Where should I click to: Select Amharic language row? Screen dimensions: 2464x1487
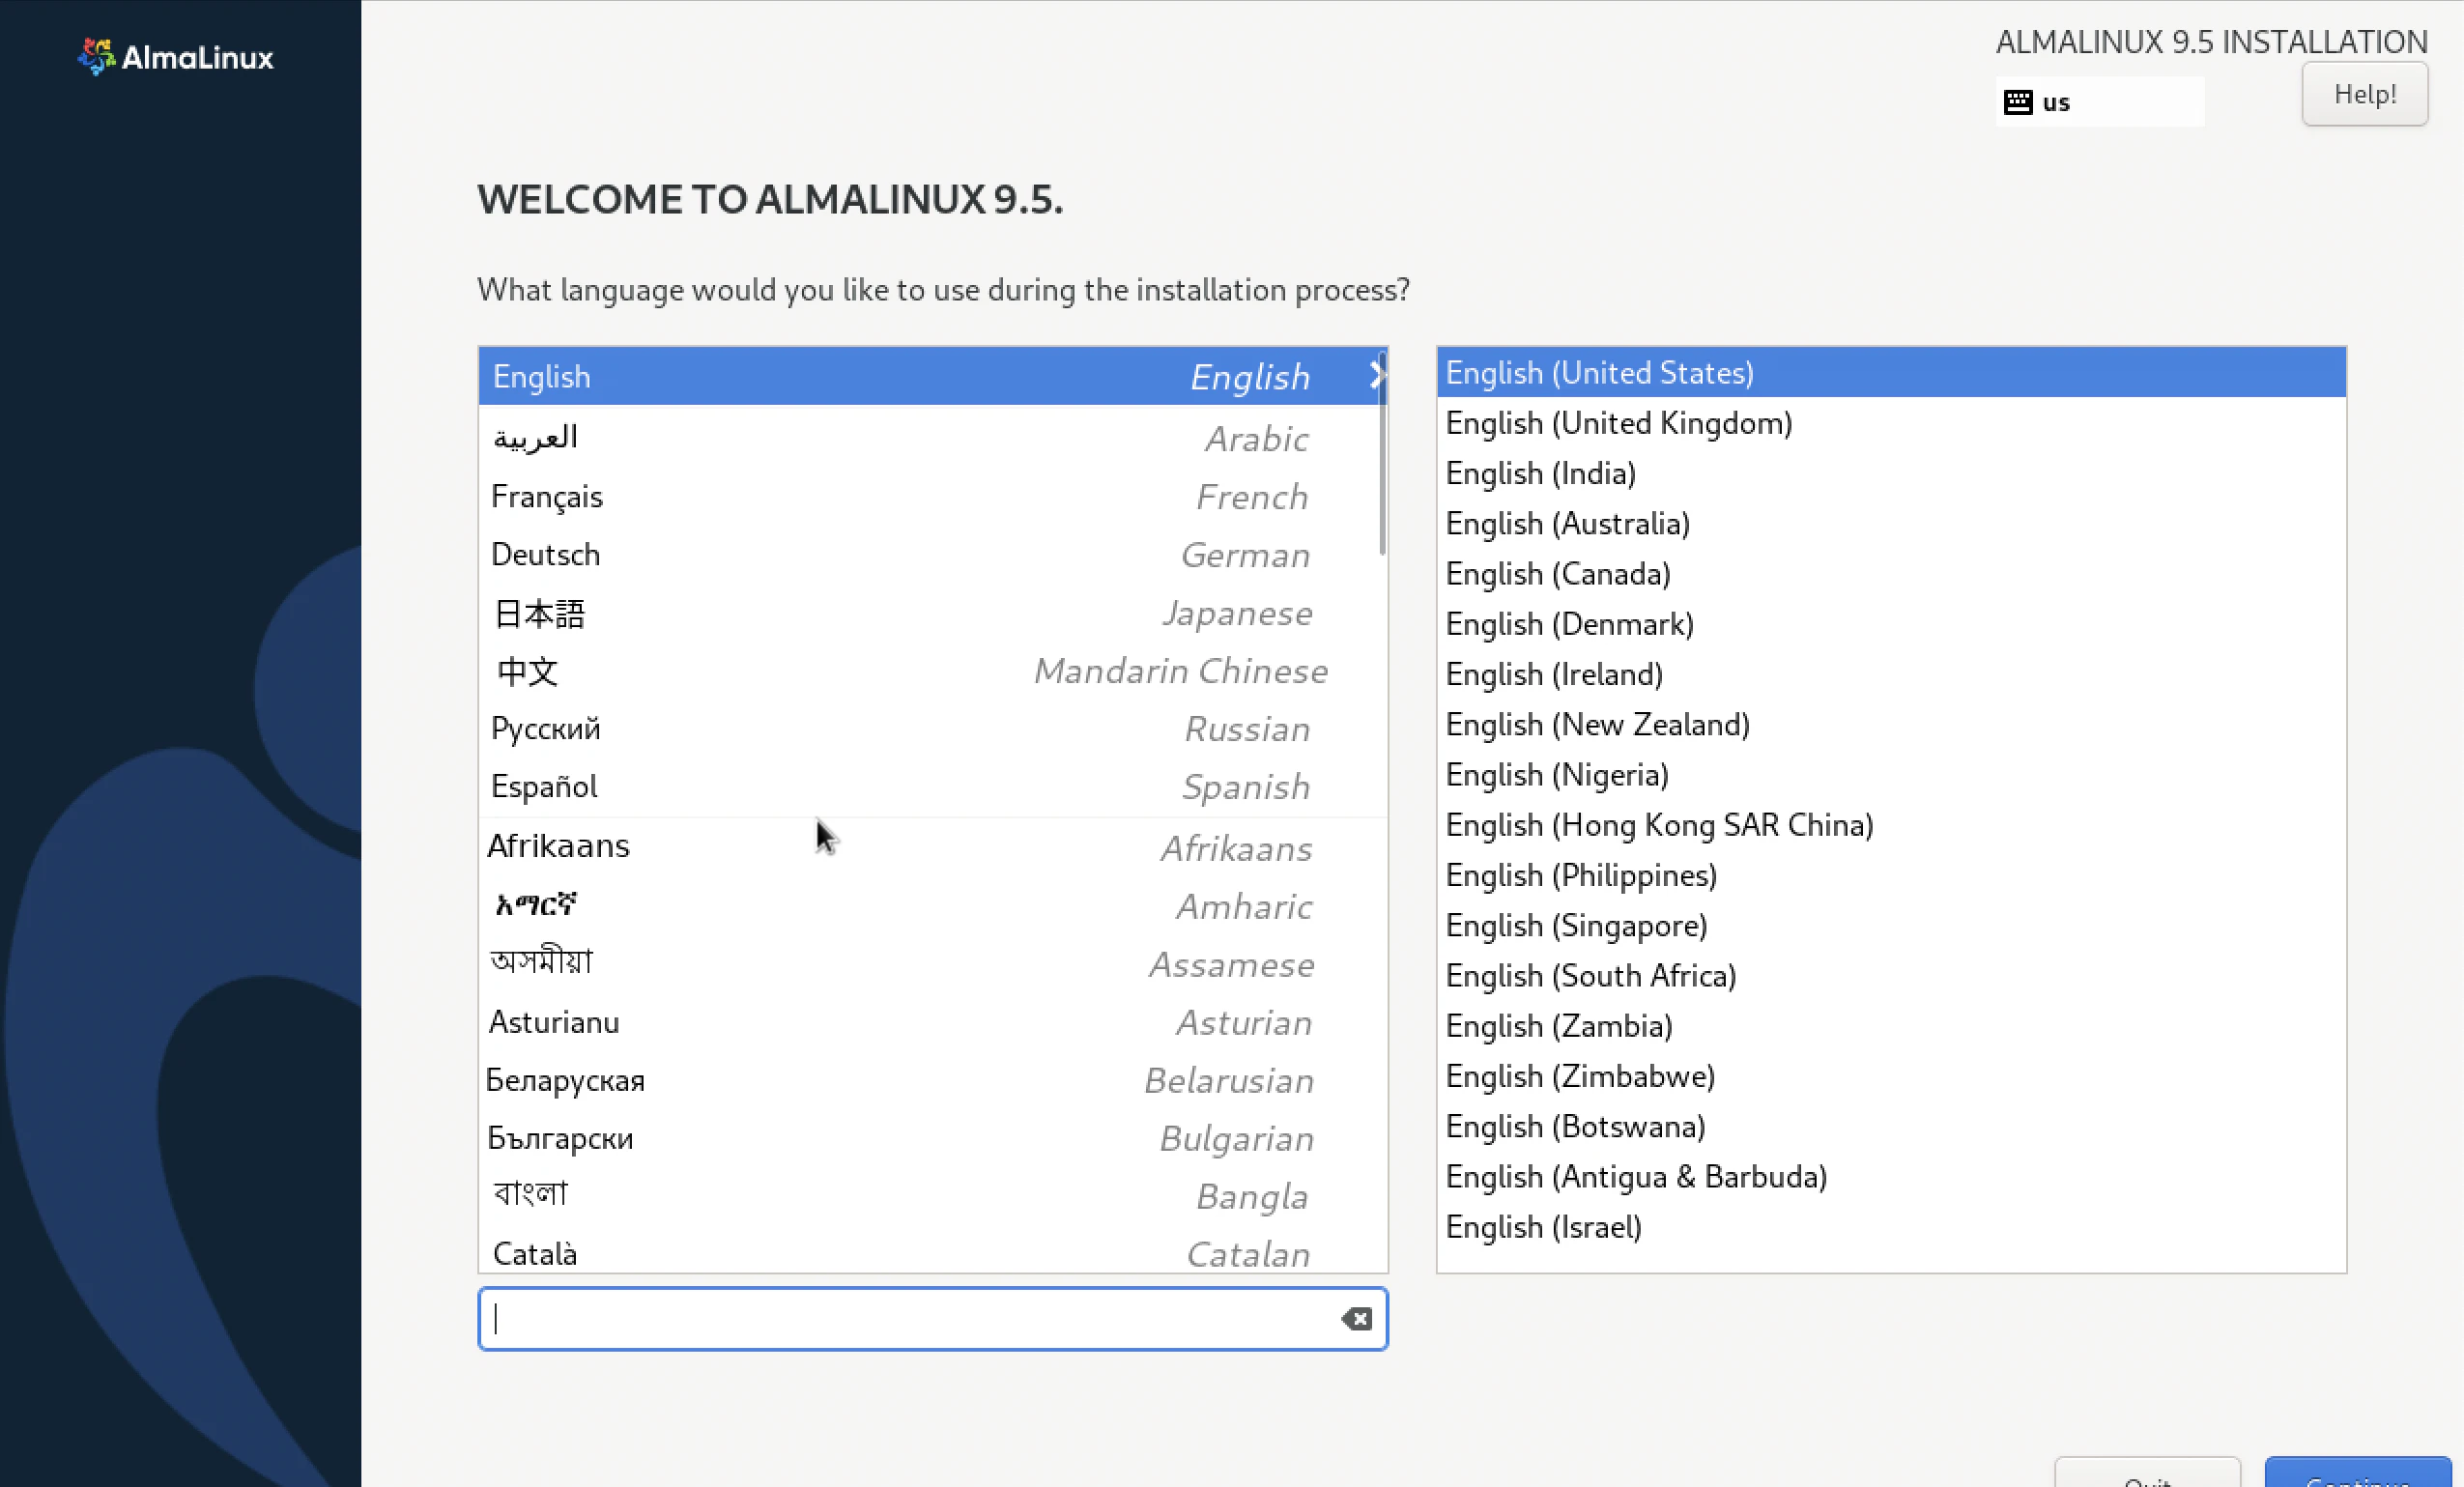(932, 905)
